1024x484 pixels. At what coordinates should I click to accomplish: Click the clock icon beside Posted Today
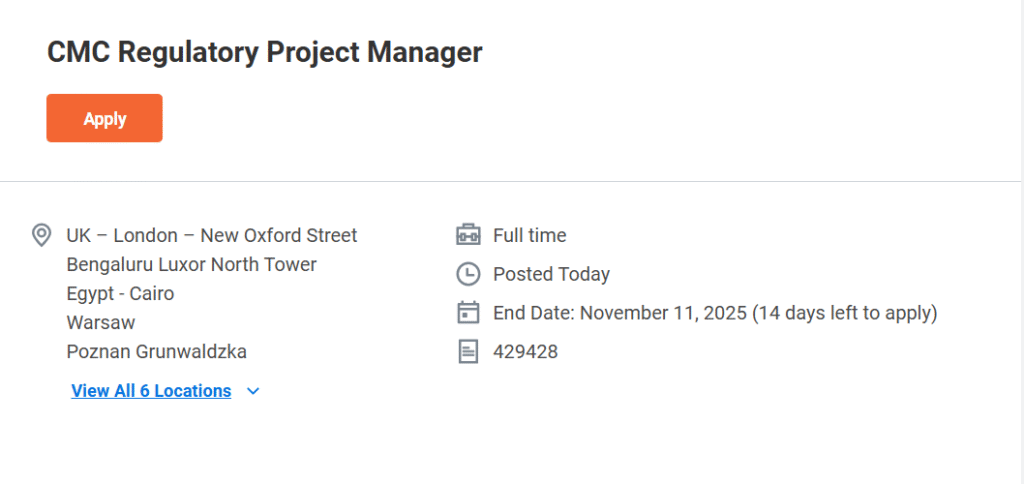click(468, 274)
